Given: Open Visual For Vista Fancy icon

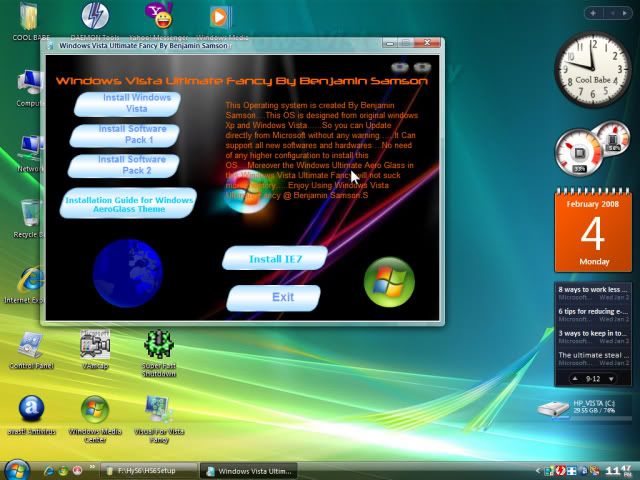Looking at the screenshot, I should tap(159, 419).
